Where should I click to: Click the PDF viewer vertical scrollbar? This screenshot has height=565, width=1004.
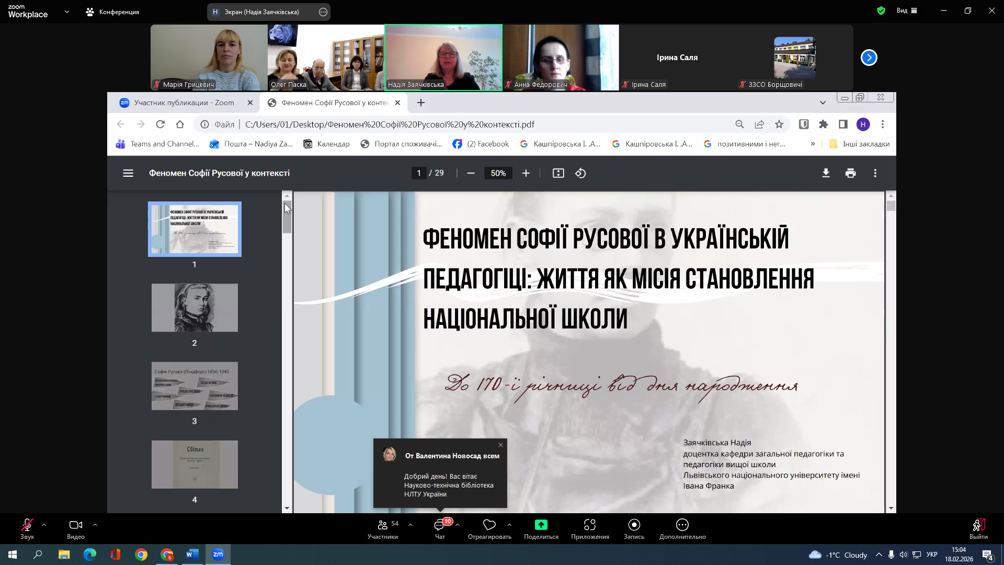(890, 350)
